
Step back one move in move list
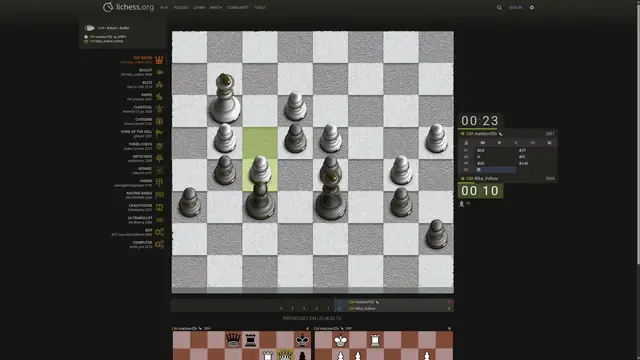click(x=499, y=143)
